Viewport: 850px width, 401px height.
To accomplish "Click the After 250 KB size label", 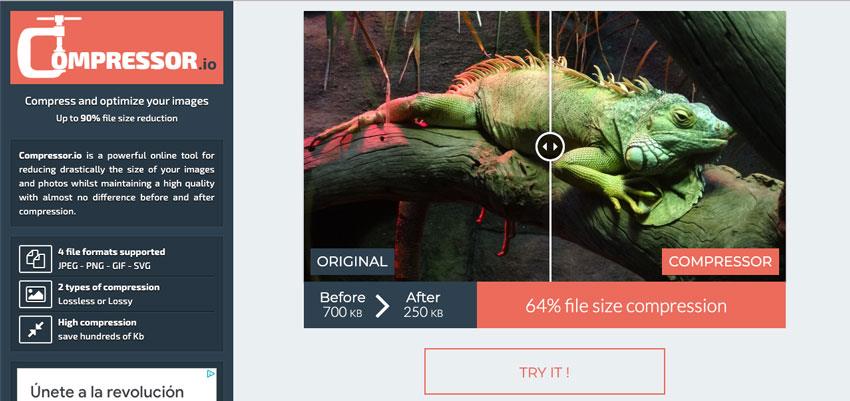I will (423, 305).
